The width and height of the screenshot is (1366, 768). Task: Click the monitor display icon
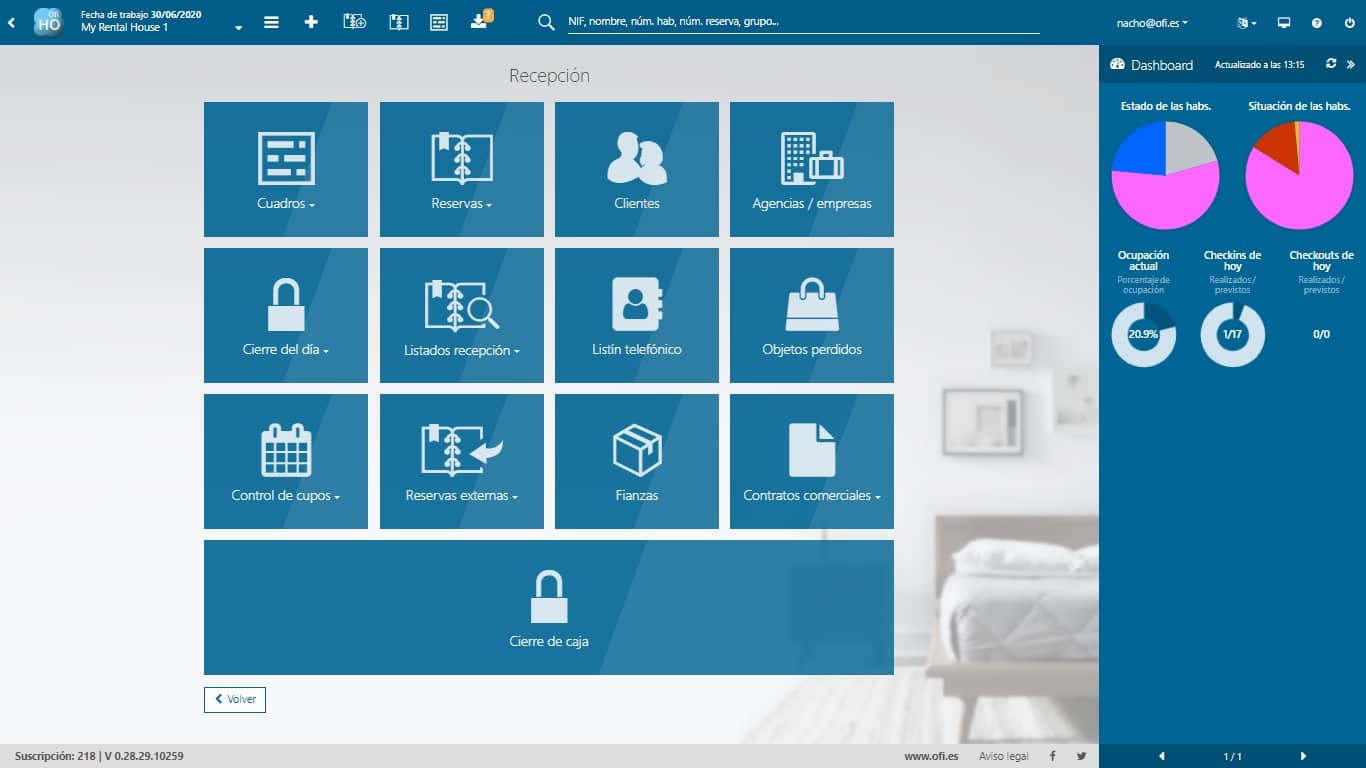point(1283,20)
